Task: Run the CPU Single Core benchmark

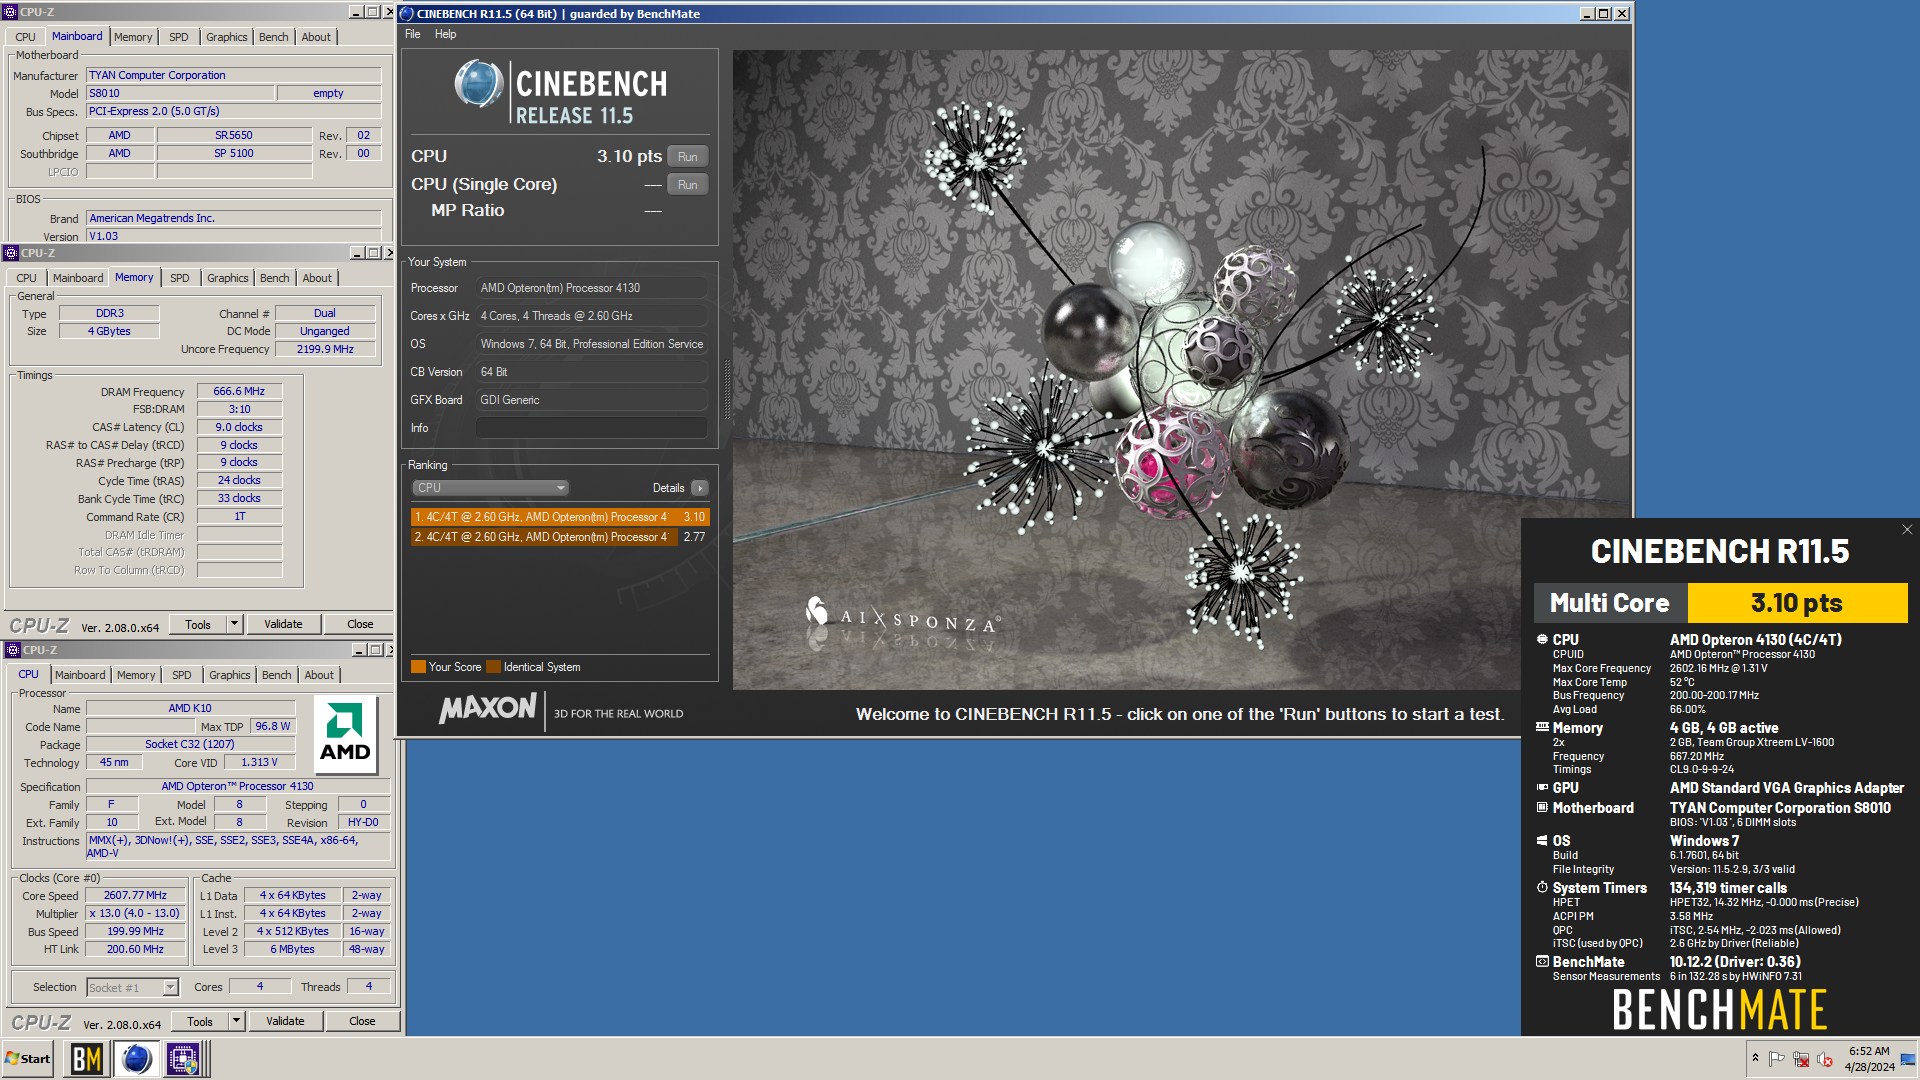Action: point(688,185)
